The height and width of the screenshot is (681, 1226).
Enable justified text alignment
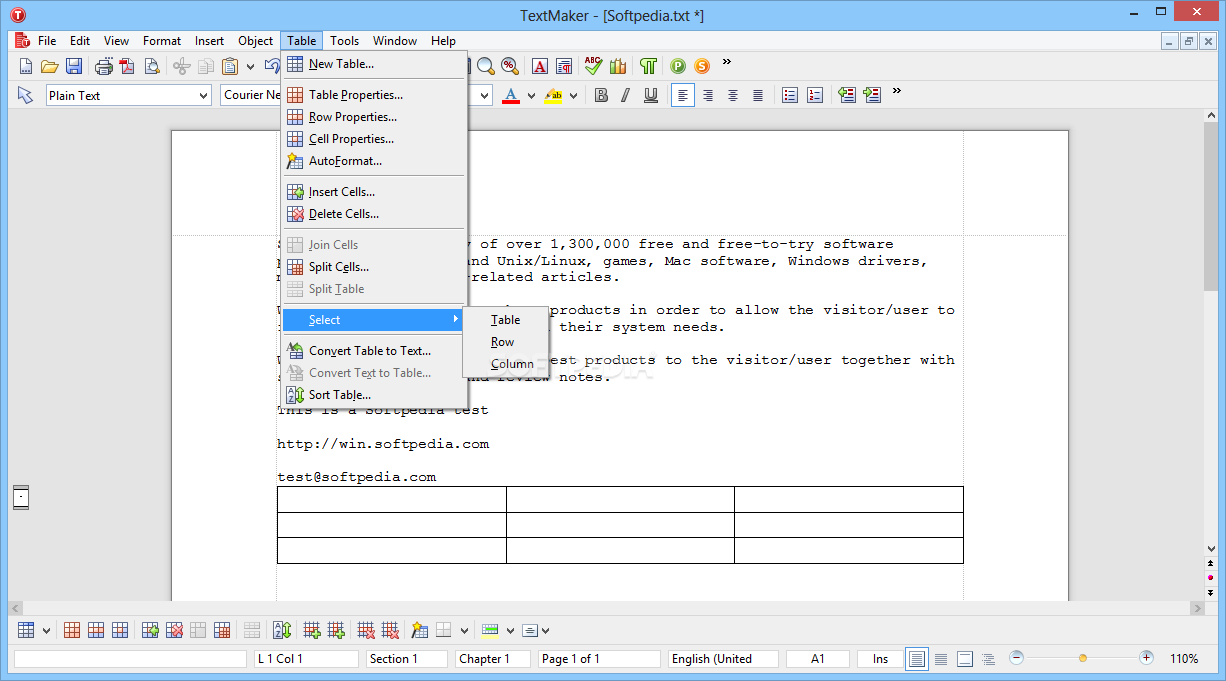[x=758, y=95]
